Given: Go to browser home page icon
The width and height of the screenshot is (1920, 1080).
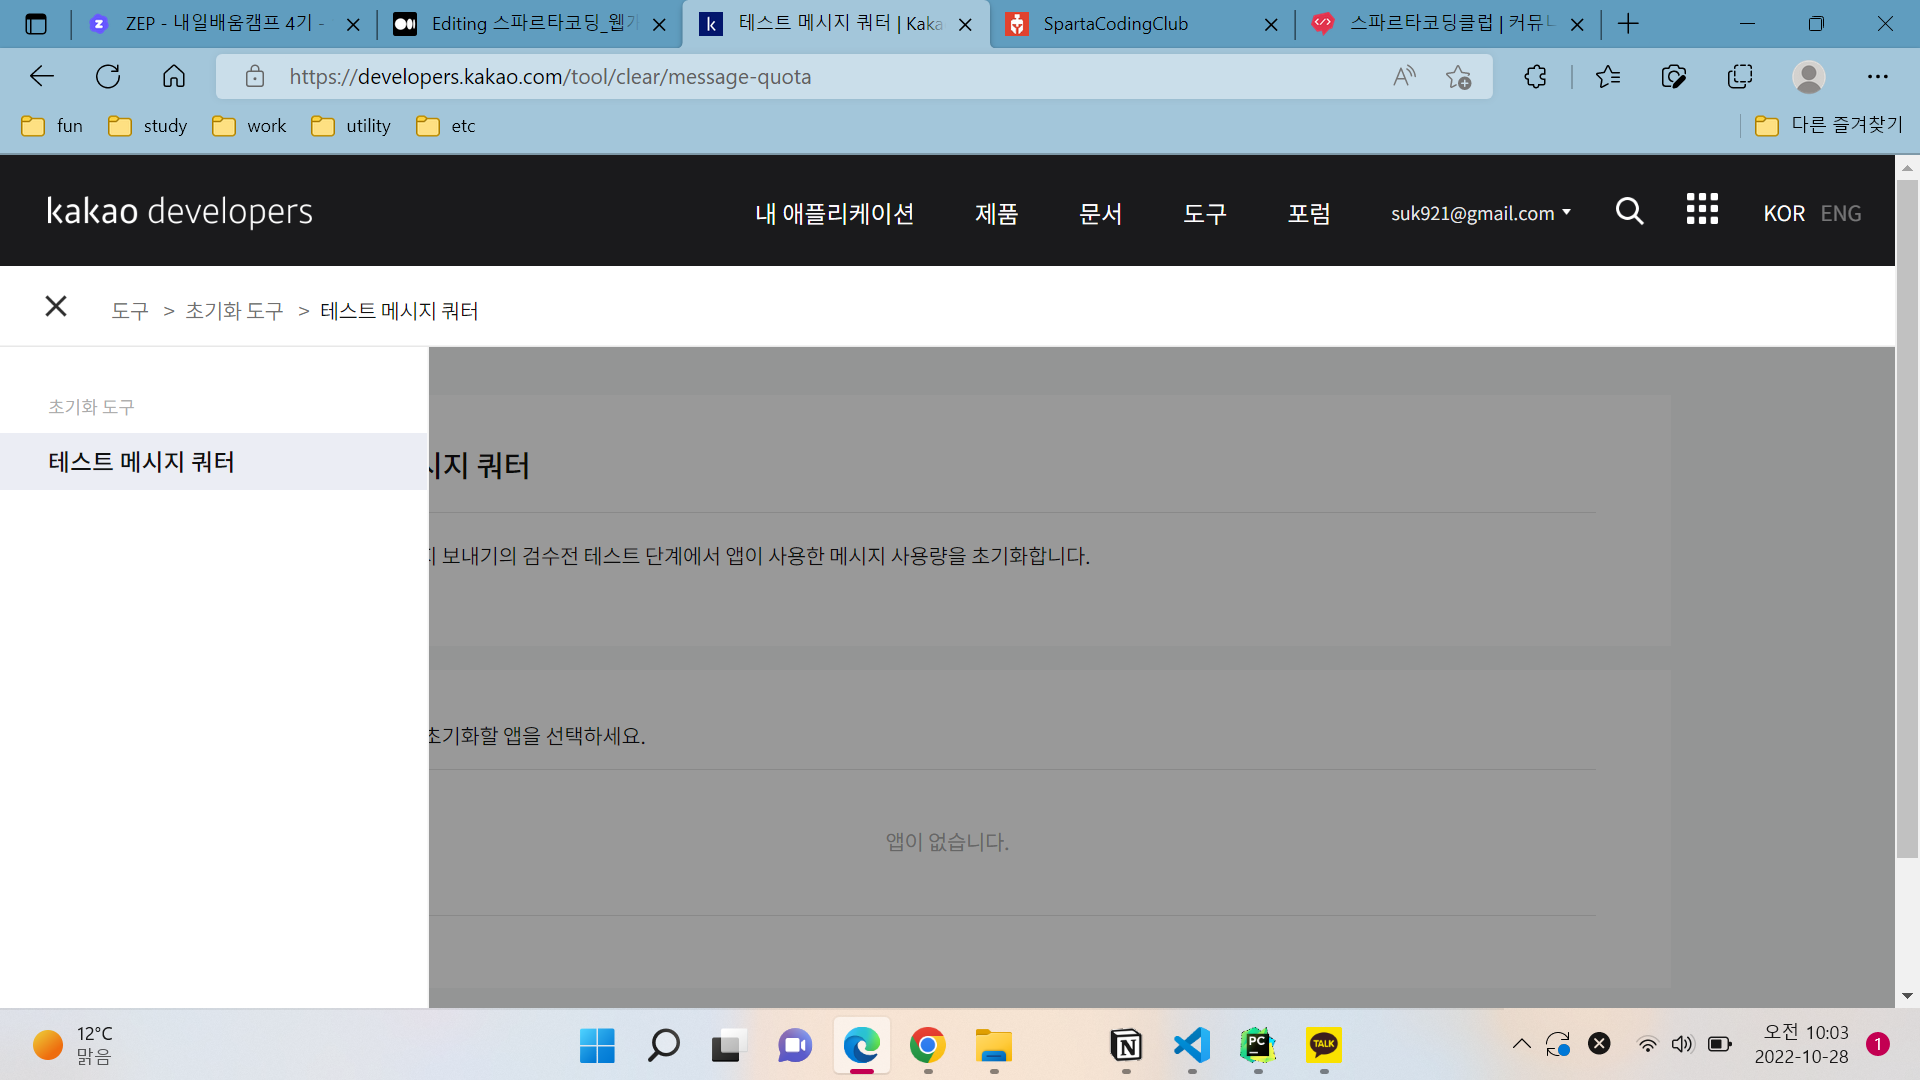Looking at the screenshot, I should tap(174, 76).
